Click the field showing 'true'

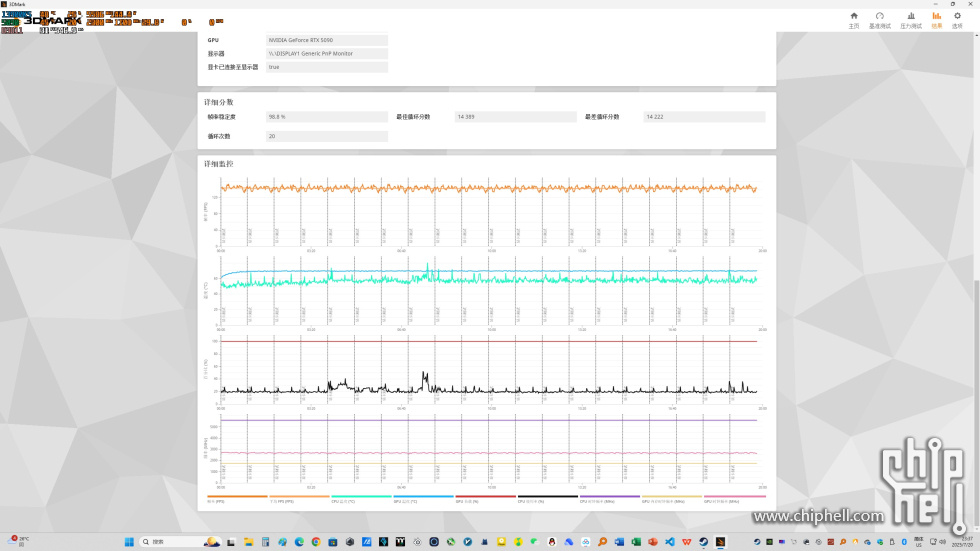pos(327,67)
